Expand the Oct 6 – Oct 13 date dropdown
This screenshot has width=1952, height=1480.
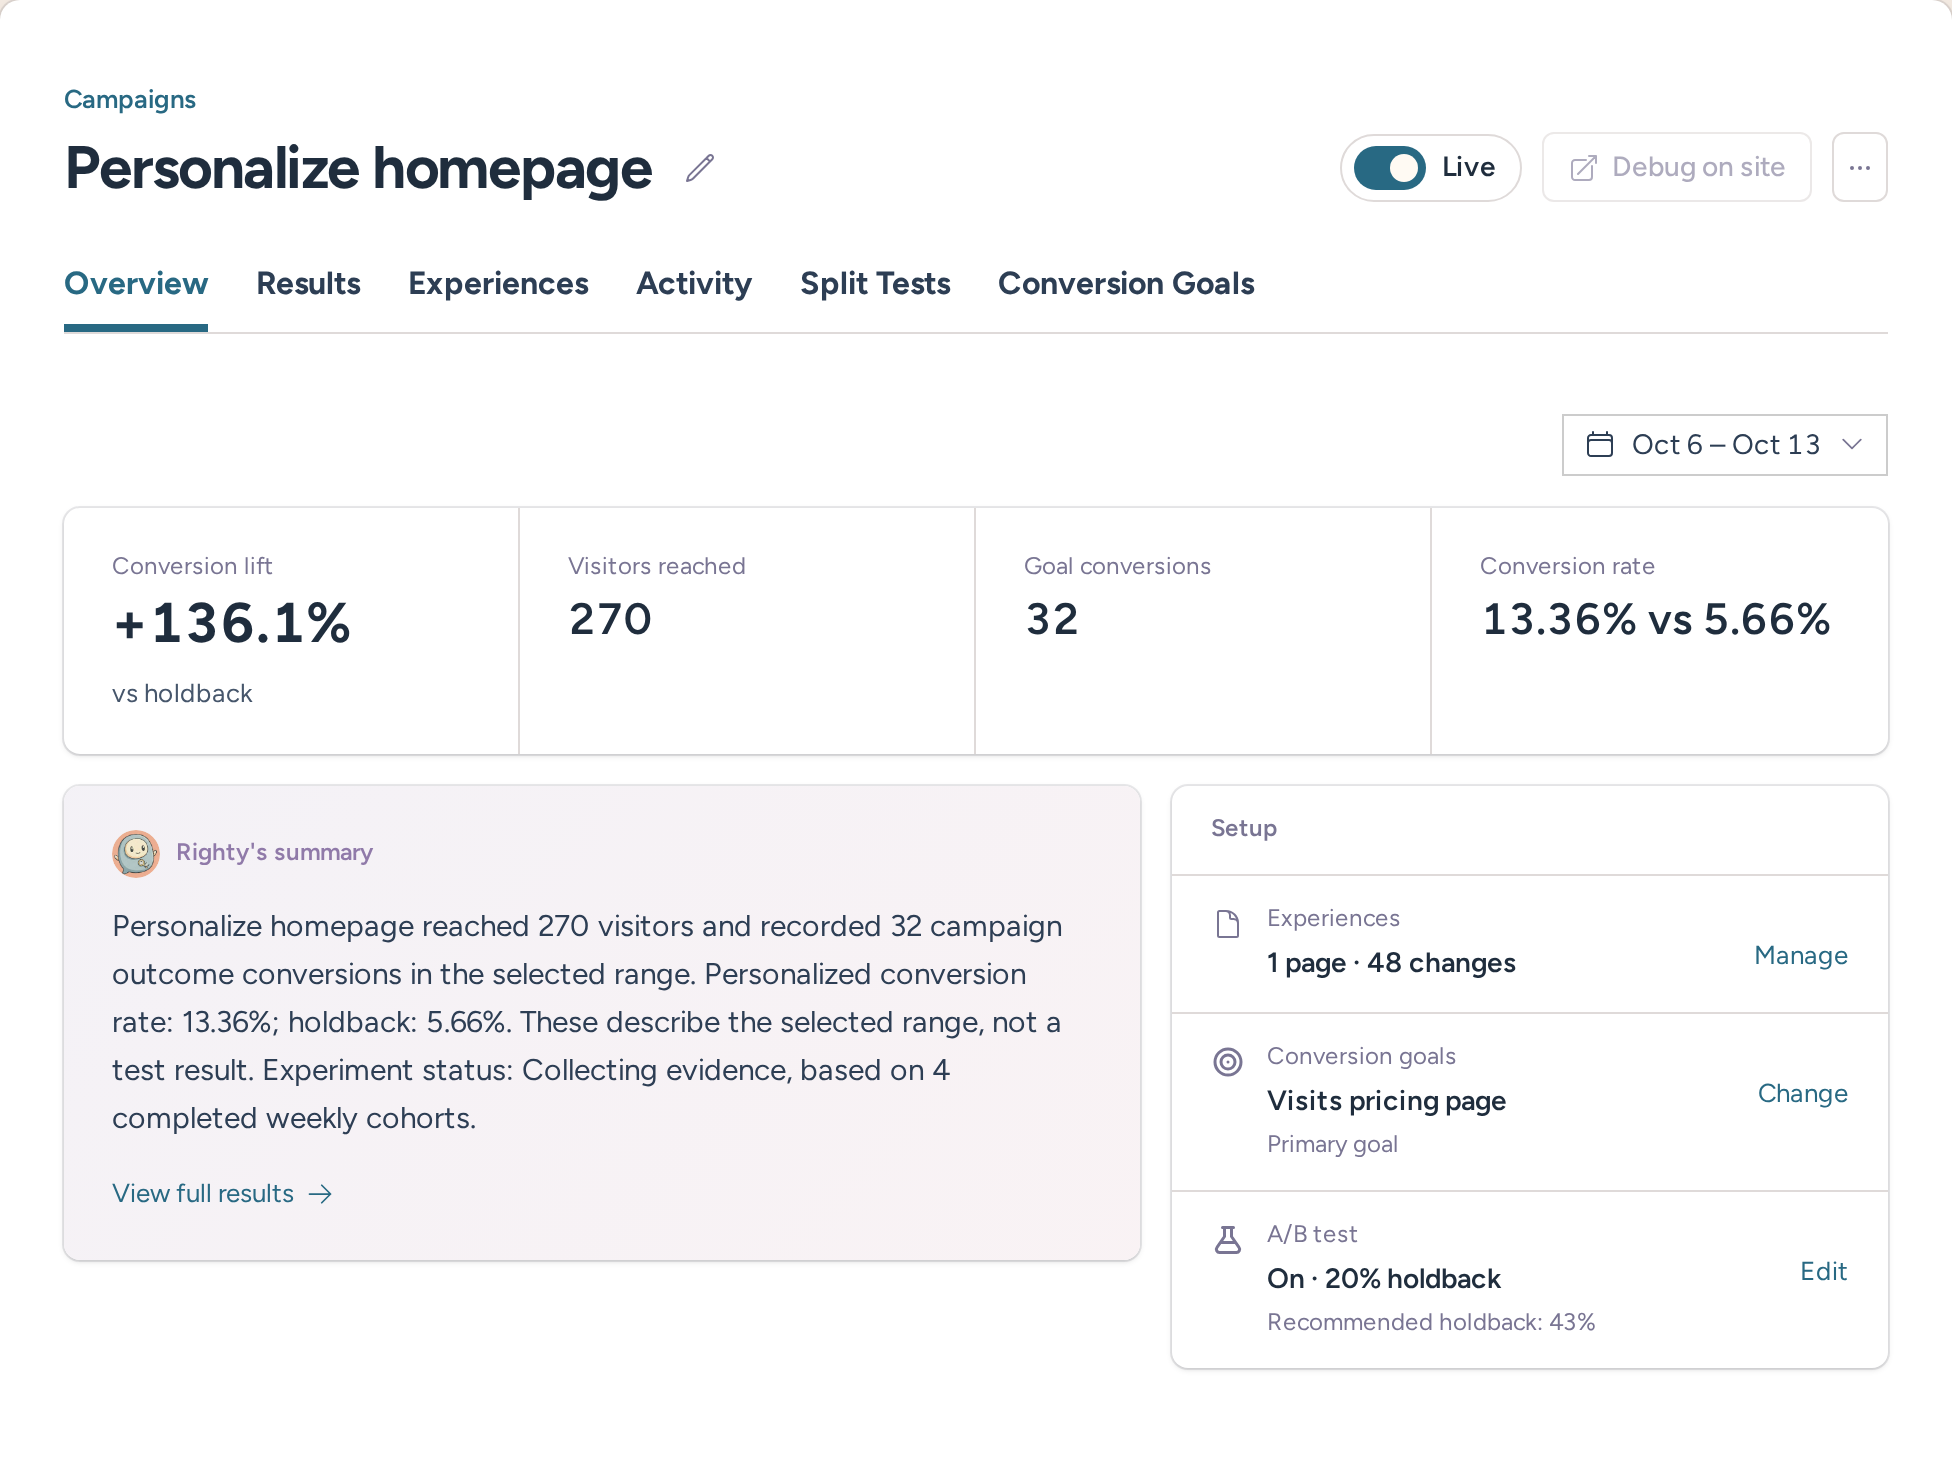[x=1724, y=445]
